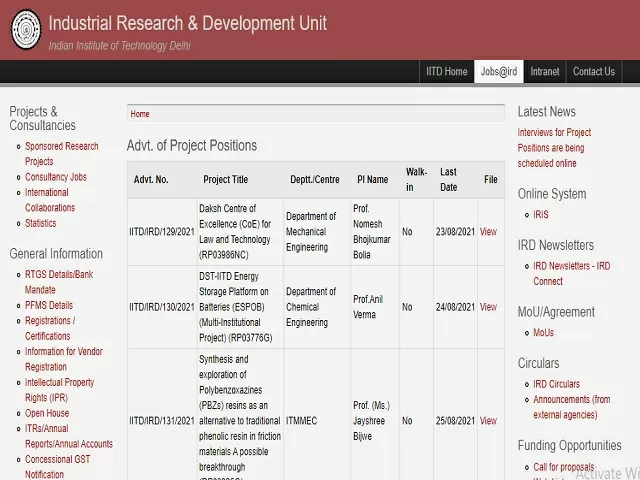640x480 pixels.
Task: Click the DST-IITD Energy Storage Platform title
Action: [236, 307]
